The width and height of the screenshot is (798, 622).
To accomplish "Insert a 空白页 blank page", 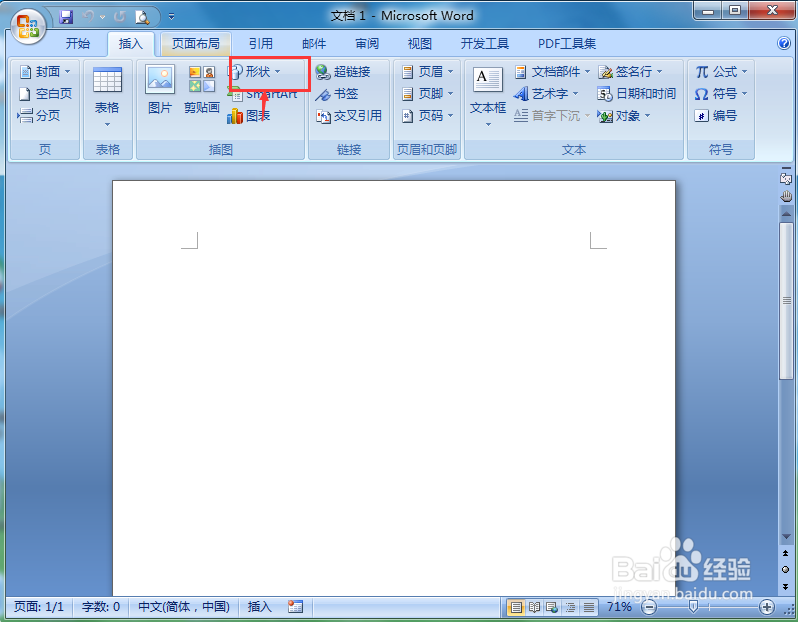I will point(45,94).
